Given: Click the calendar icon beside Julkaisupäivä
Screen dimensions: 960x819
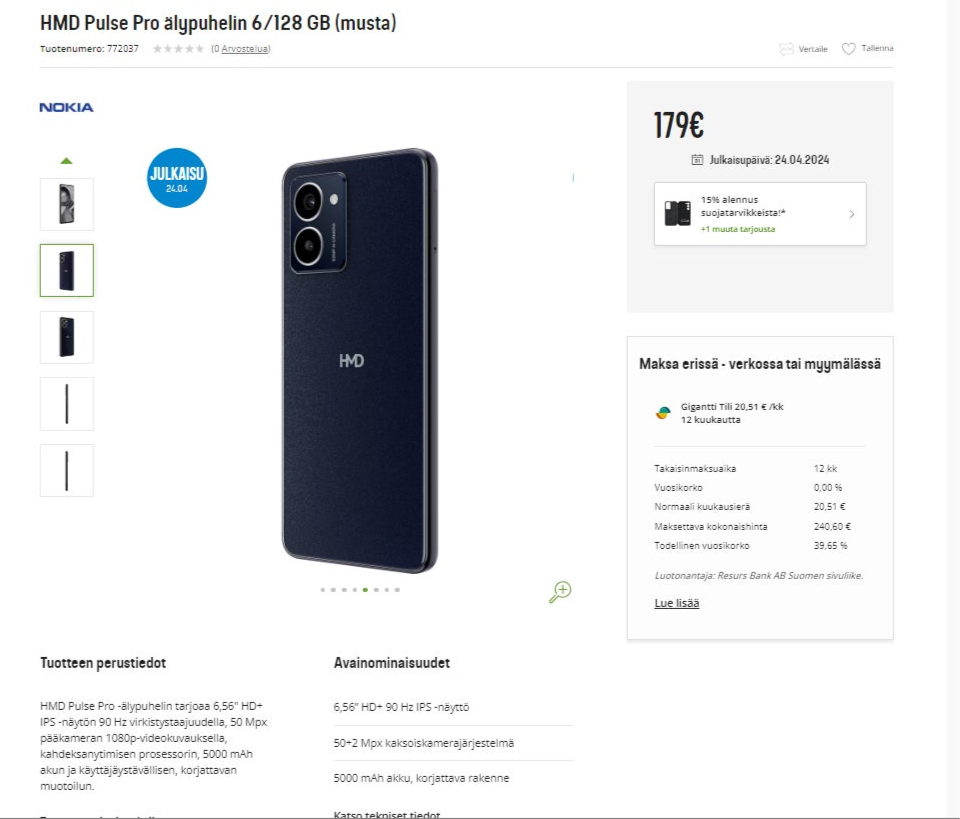Looking at the screenshot, I should tap(697, 160).
